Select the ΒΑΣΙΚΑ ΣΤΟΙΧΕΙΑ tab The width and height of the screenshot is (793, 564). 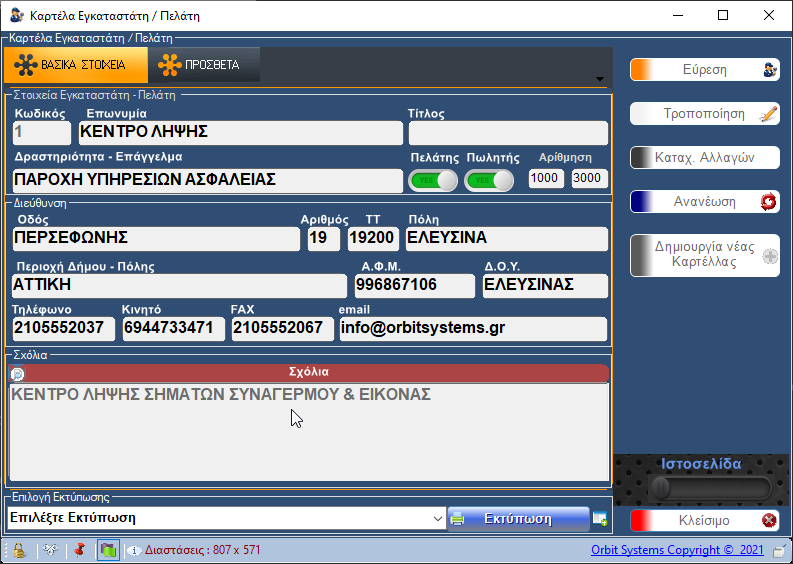76,65
